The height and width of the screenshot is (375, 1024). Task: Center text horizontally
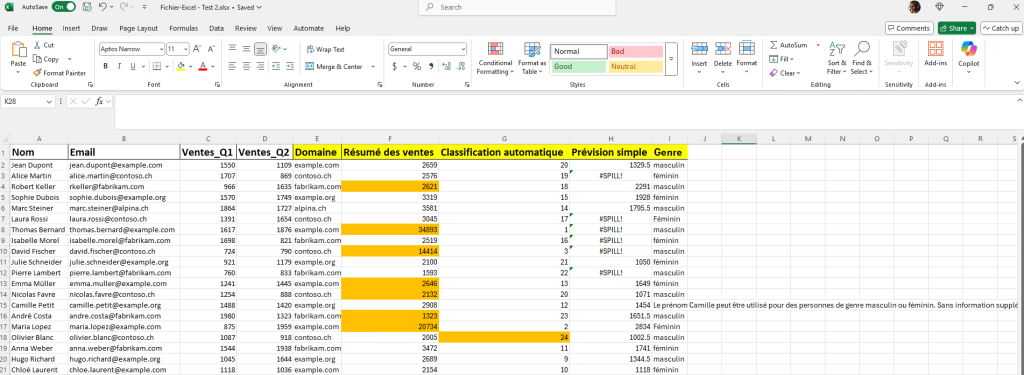(246, 66)
